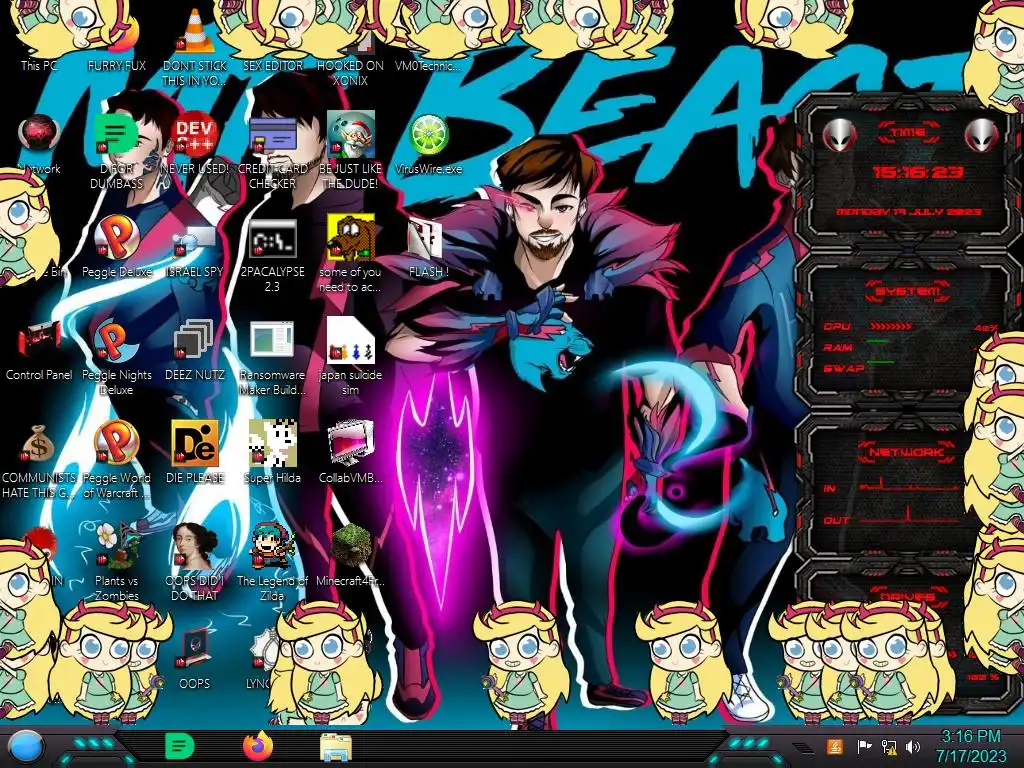Open Minecraft4Fr... grass block icon
This screenshot has height=768, width=1024.
[x=351, y=546]
